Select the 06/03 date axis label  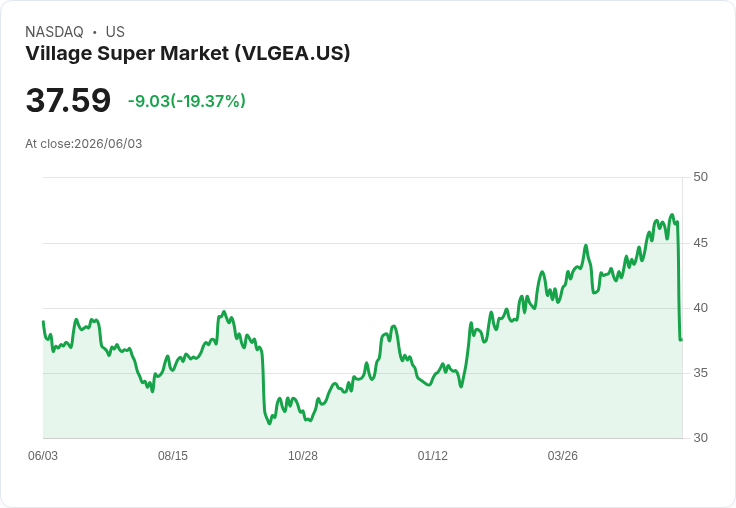click(43, 455)
